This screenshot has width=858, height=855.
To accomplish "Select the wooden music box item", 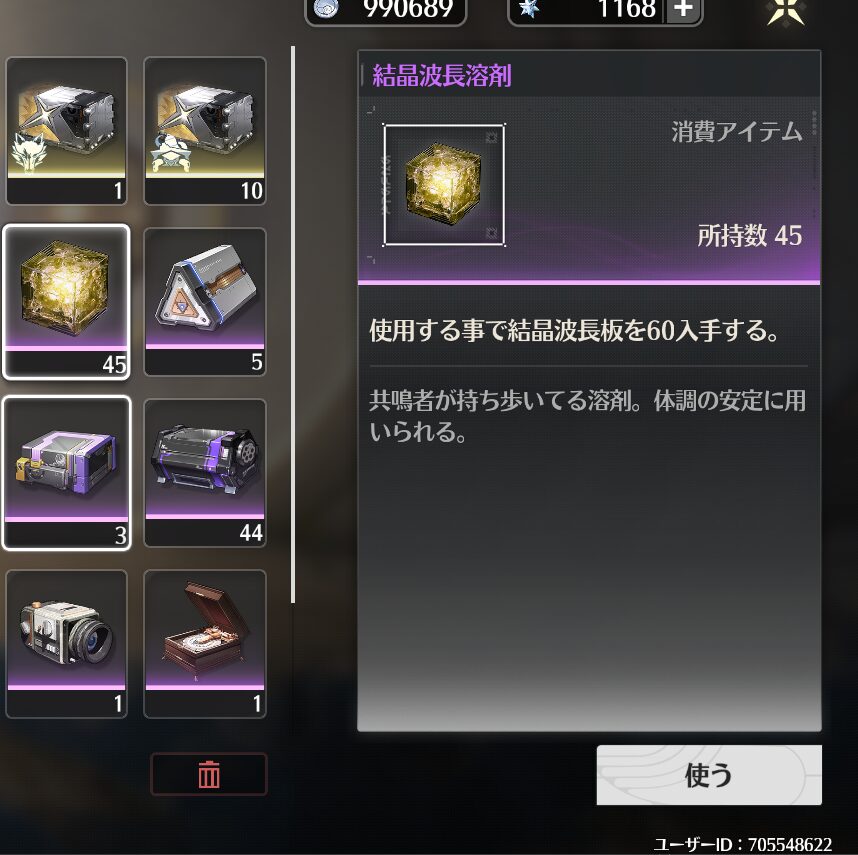I will 205,644.
